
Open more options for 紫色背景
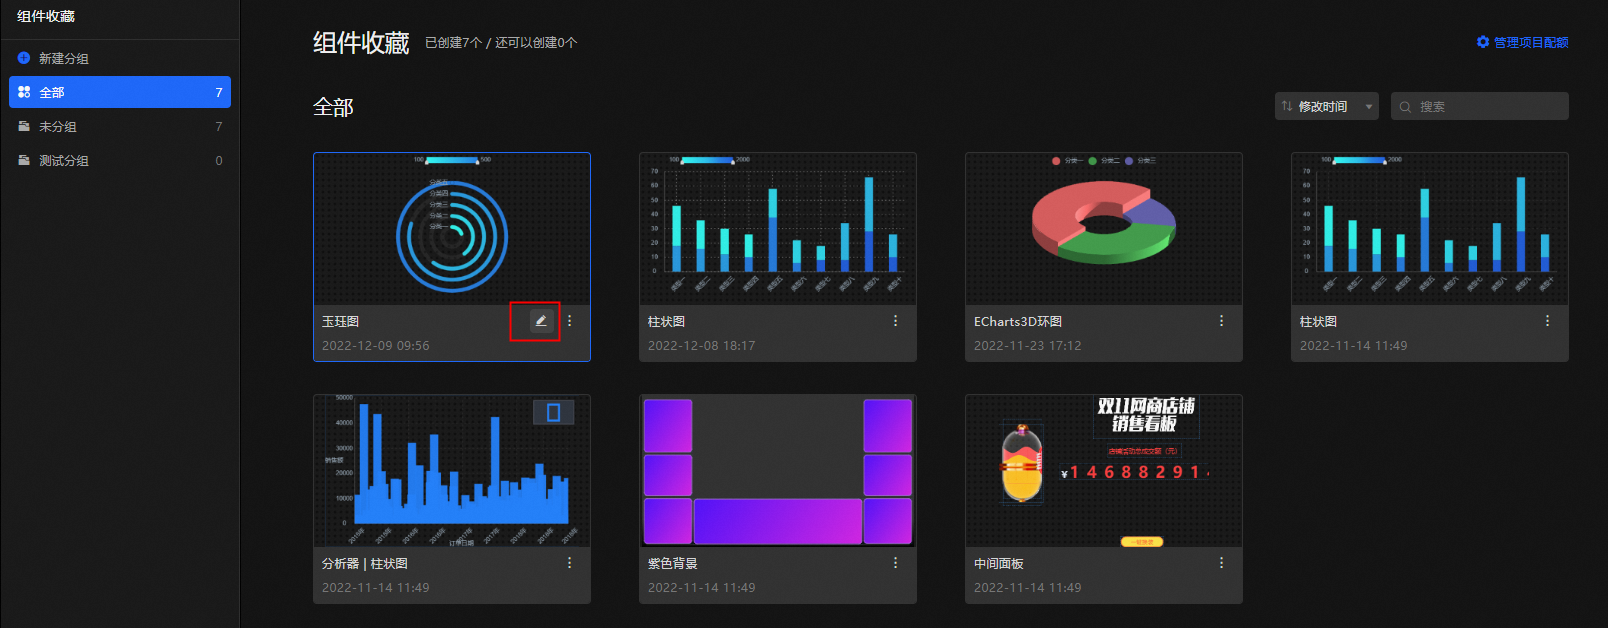click(x=895, y=563)
